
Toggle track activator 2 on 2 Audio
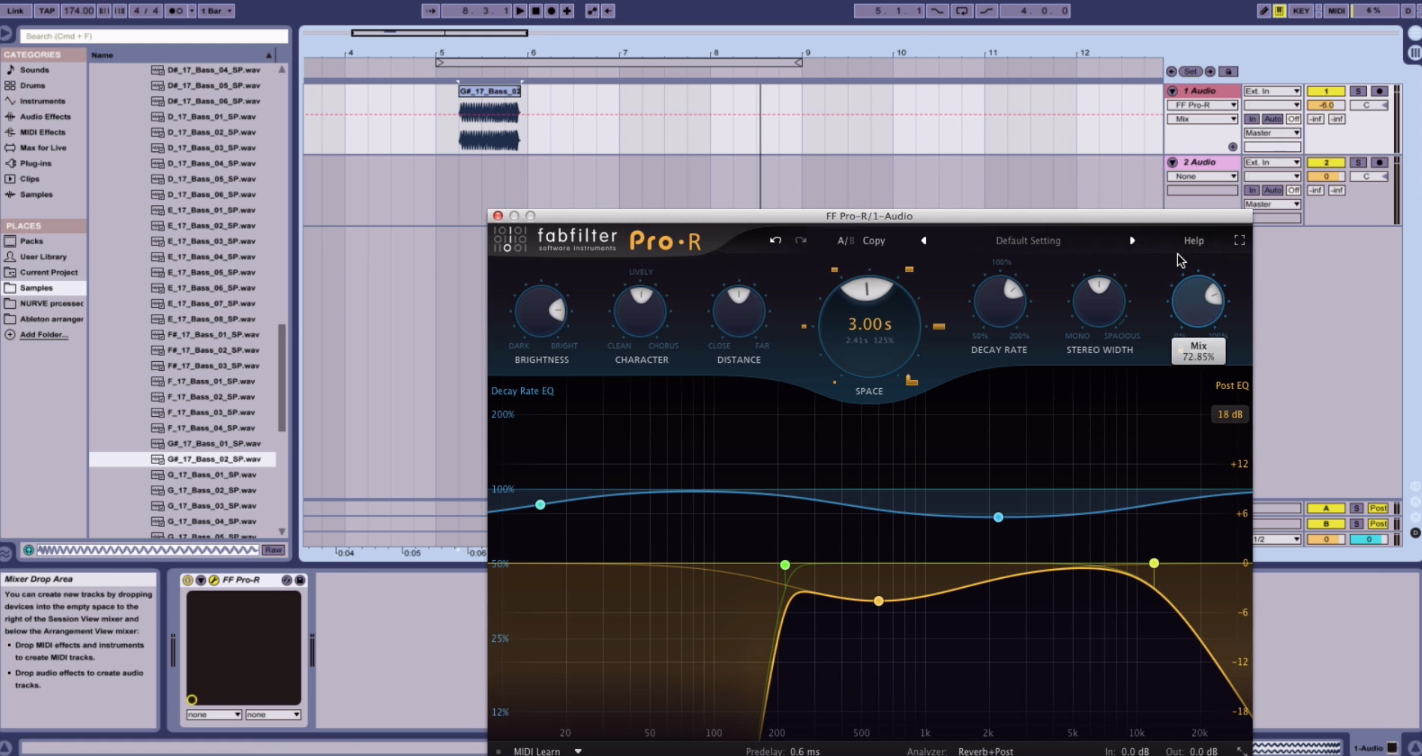(x=1326, y=162)
